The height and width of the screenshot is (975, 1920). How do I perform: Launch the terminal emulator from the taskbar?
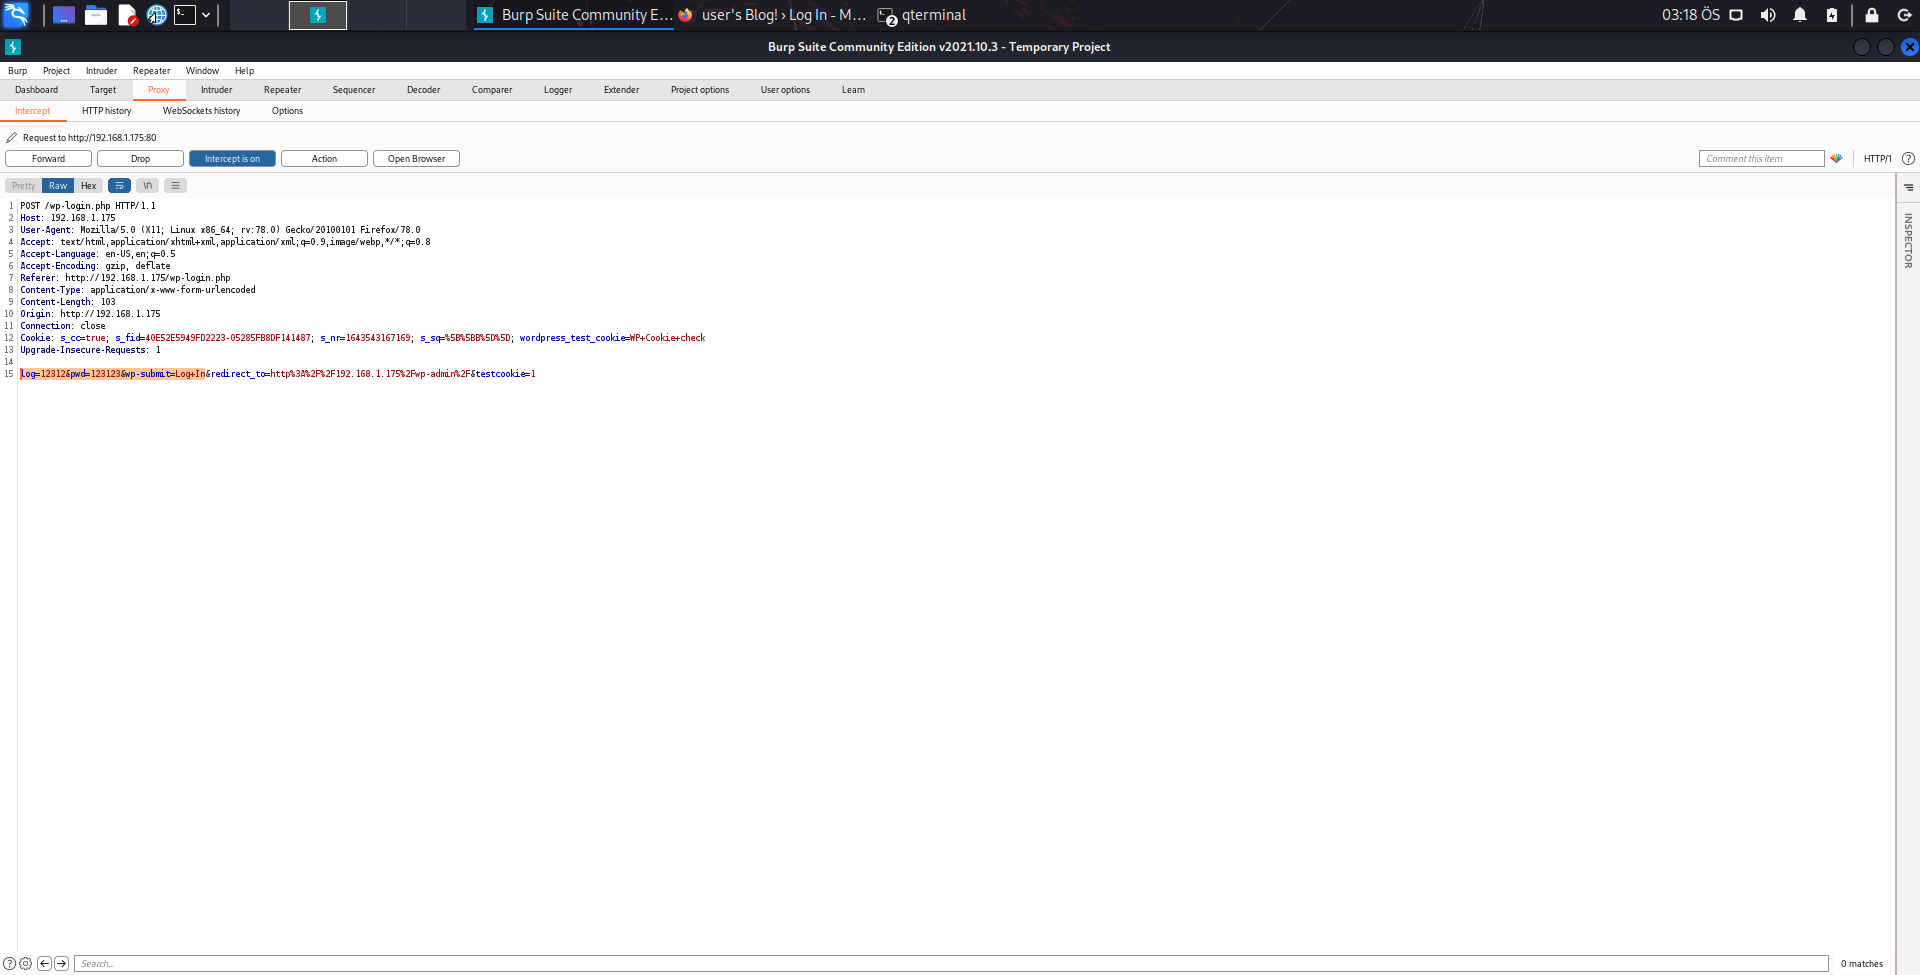click(x=185, y=15)
